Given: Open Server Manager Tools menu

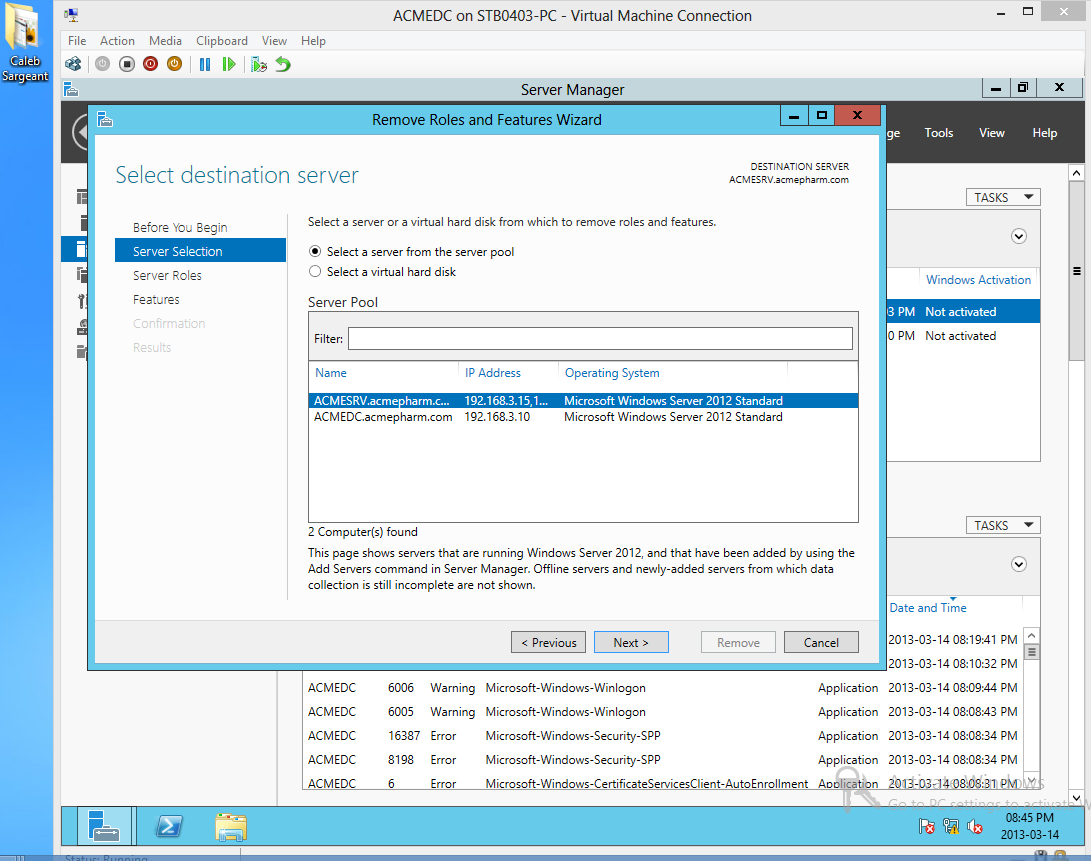Looking at the screenshot, I should tap(939, 132).
